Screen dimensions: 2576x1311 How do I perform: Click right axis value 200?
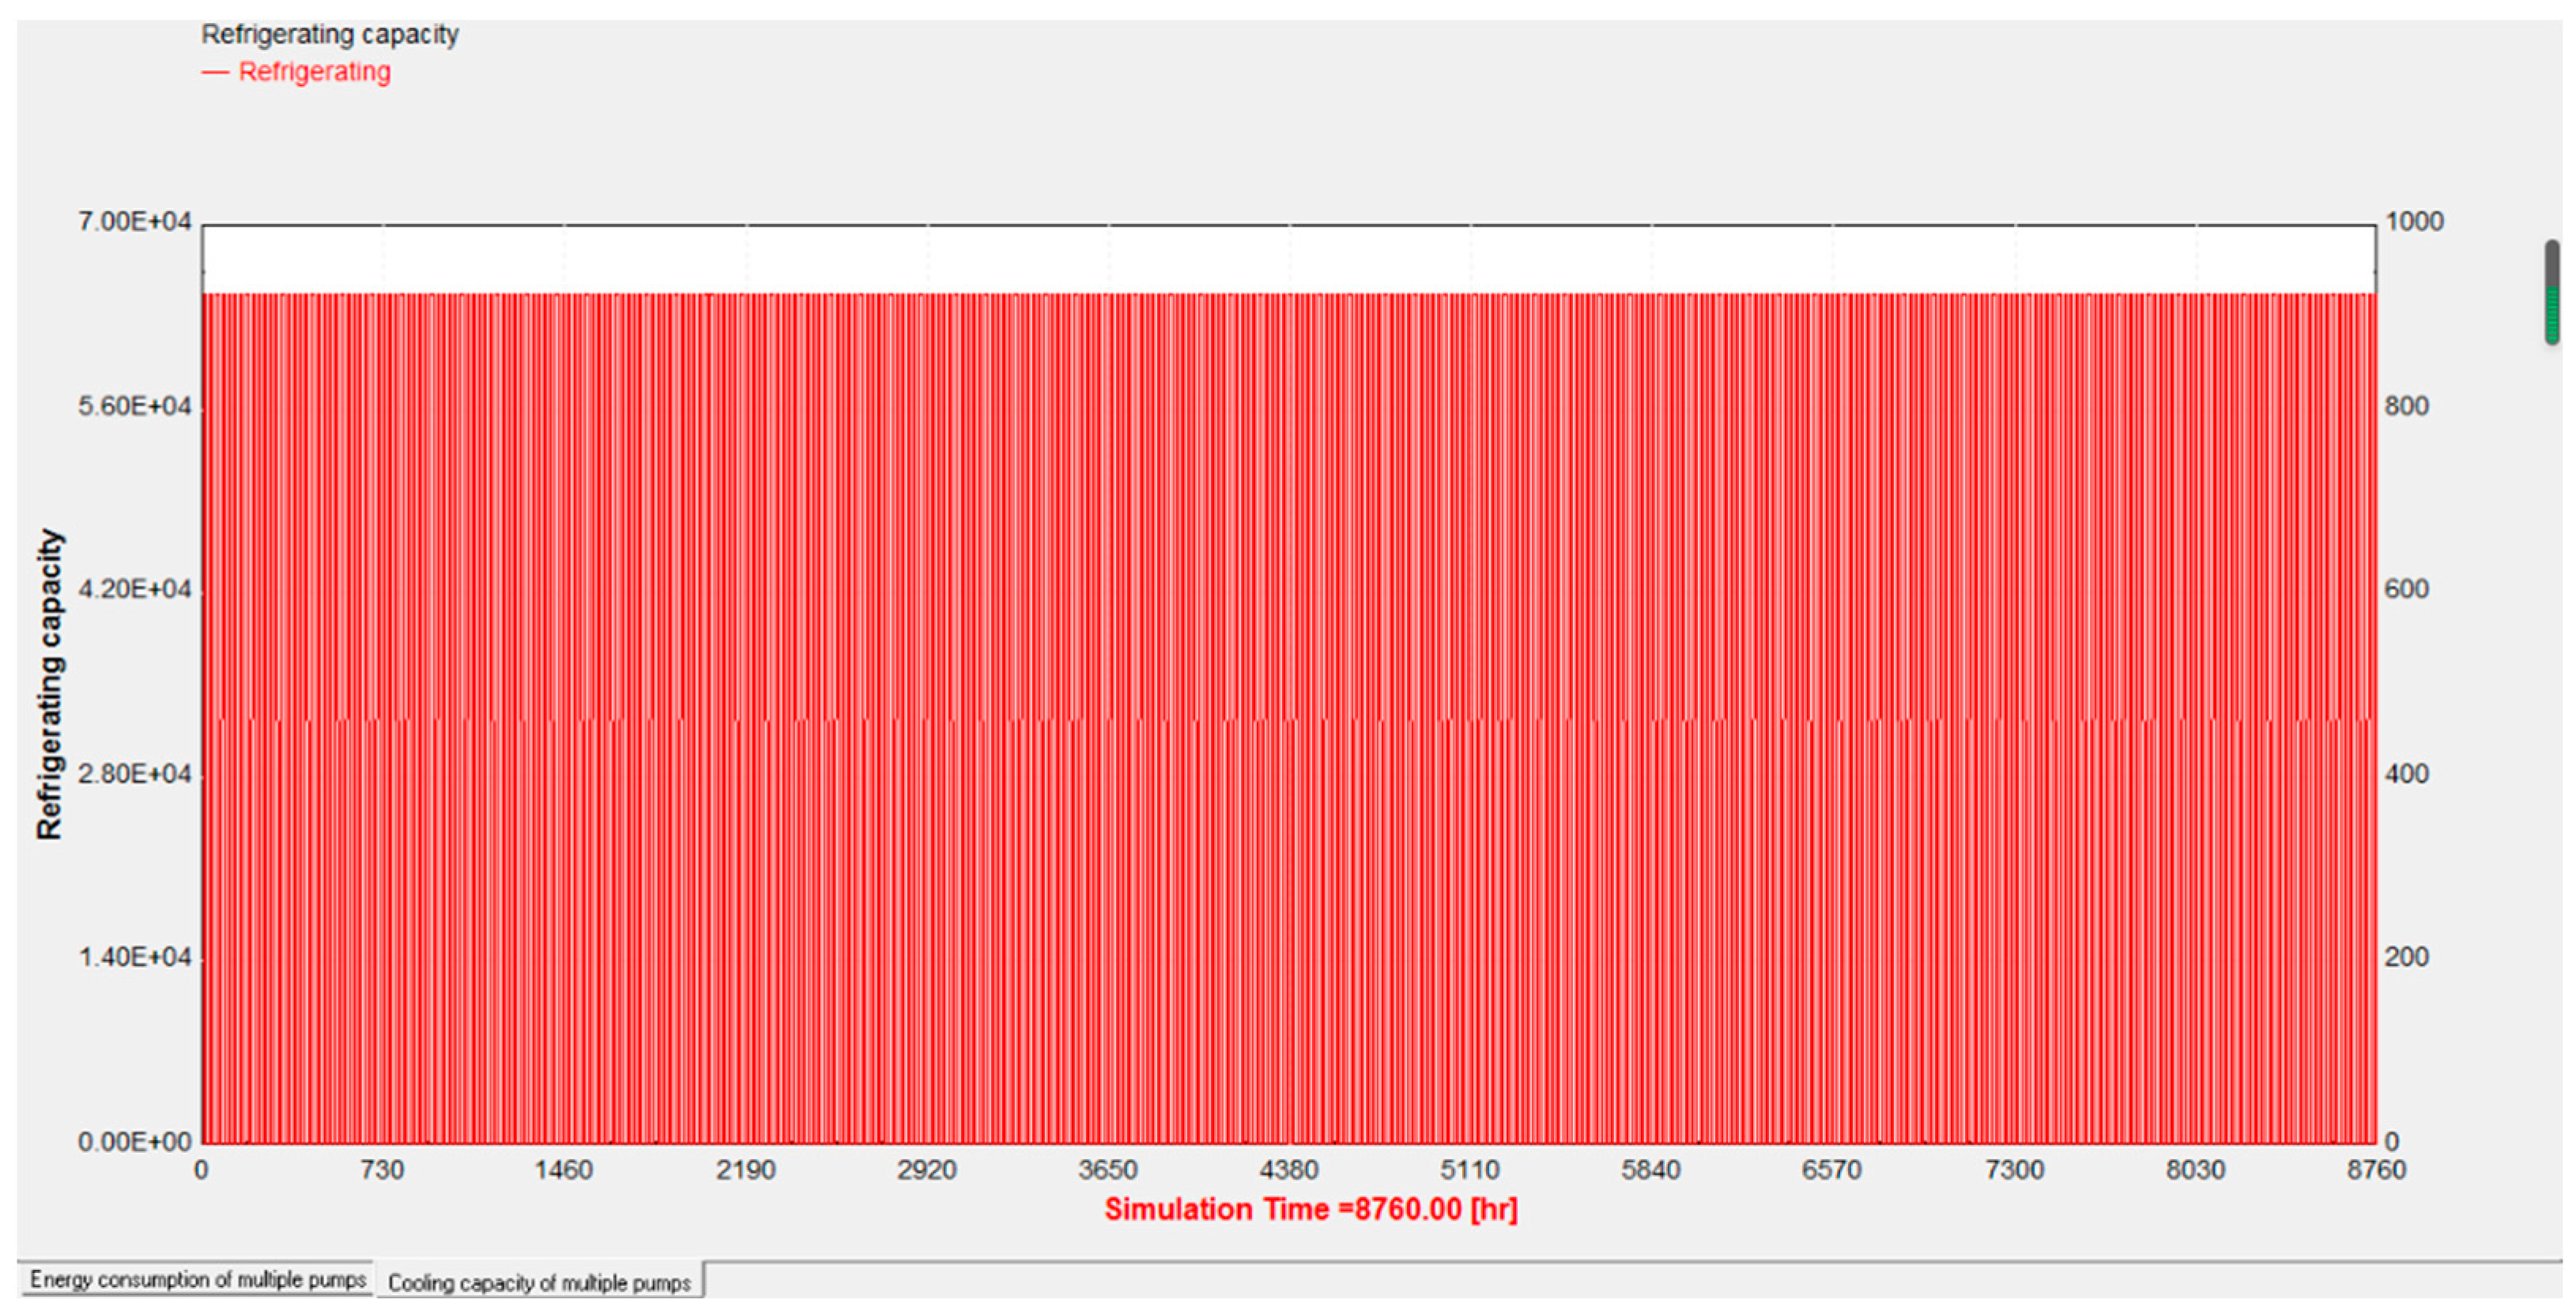2406,957
